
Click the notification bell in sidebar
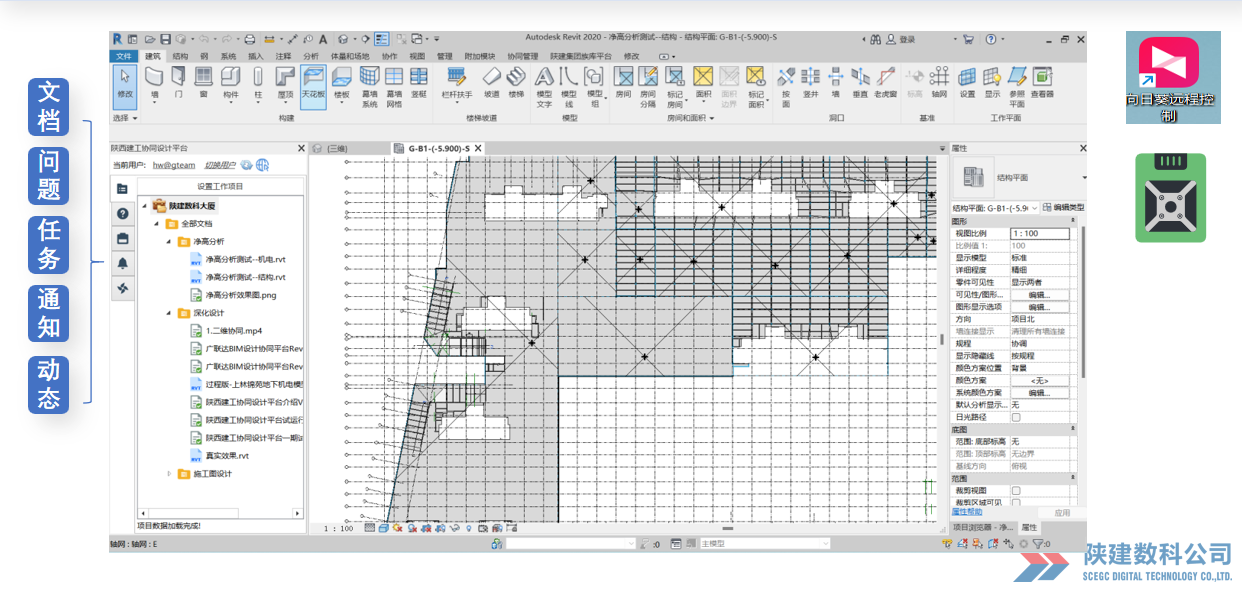coord(123,263)
